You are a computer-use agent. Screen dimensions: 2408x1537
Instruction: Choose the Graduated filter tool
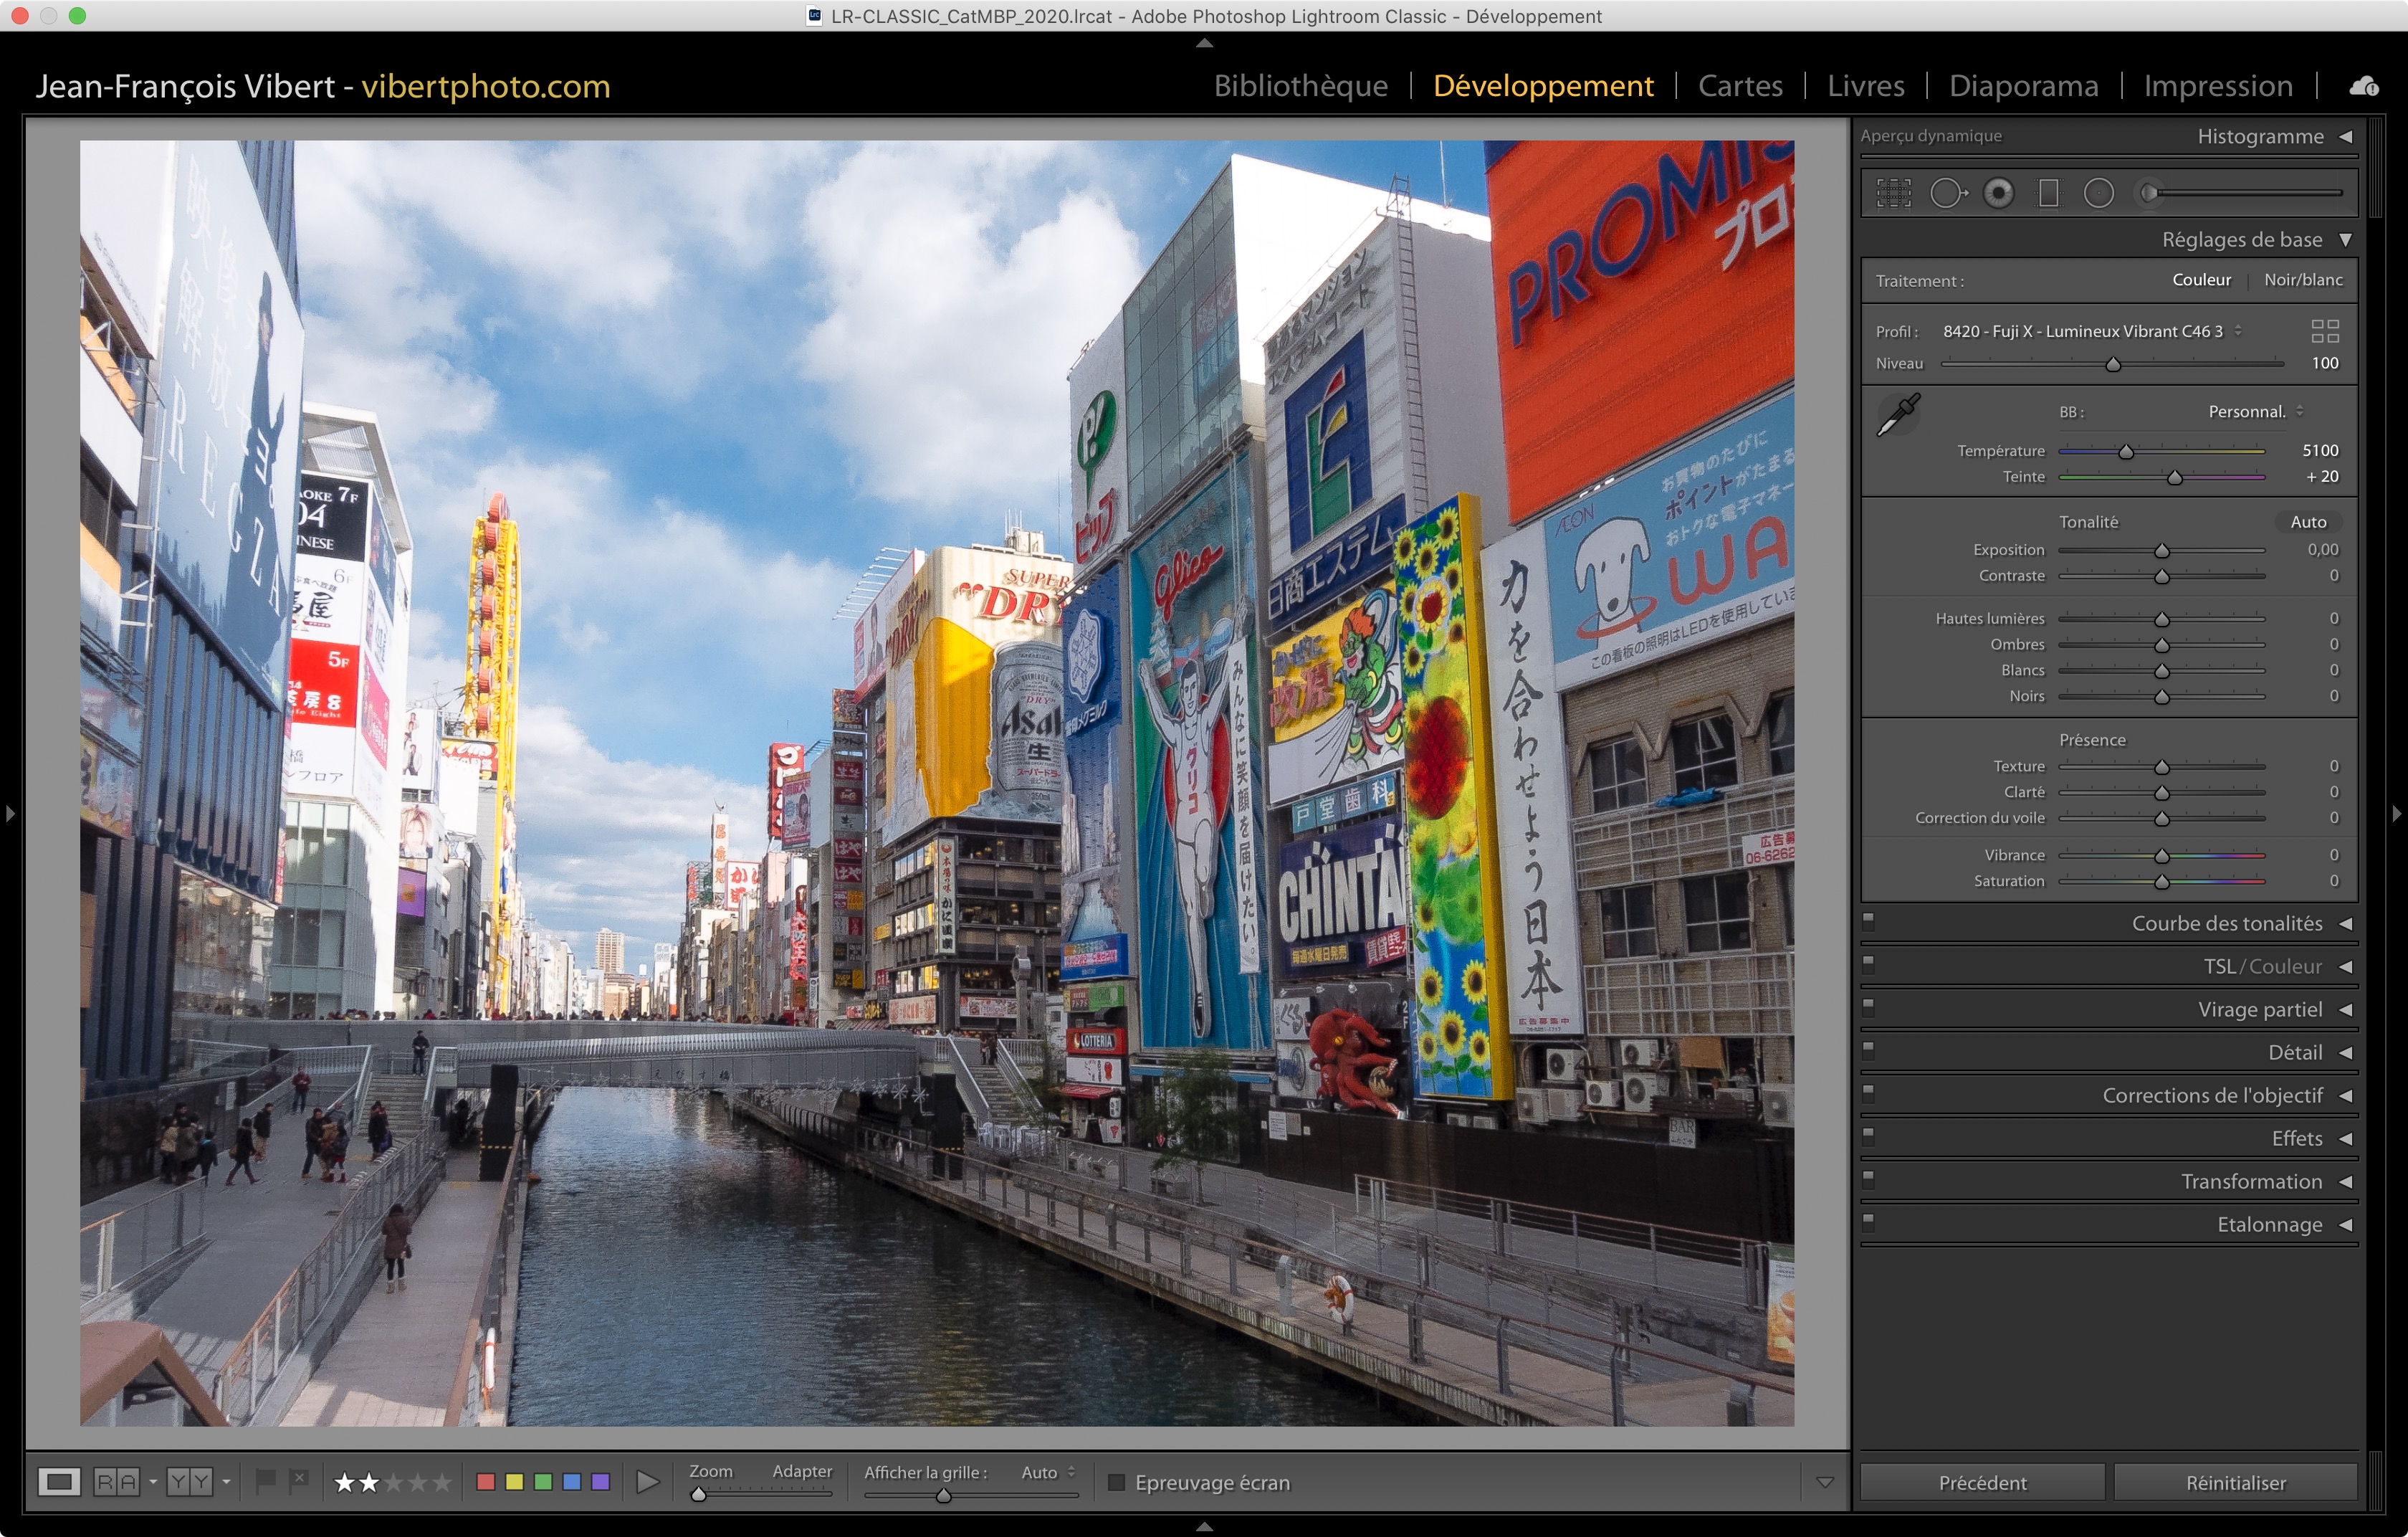2048,193
